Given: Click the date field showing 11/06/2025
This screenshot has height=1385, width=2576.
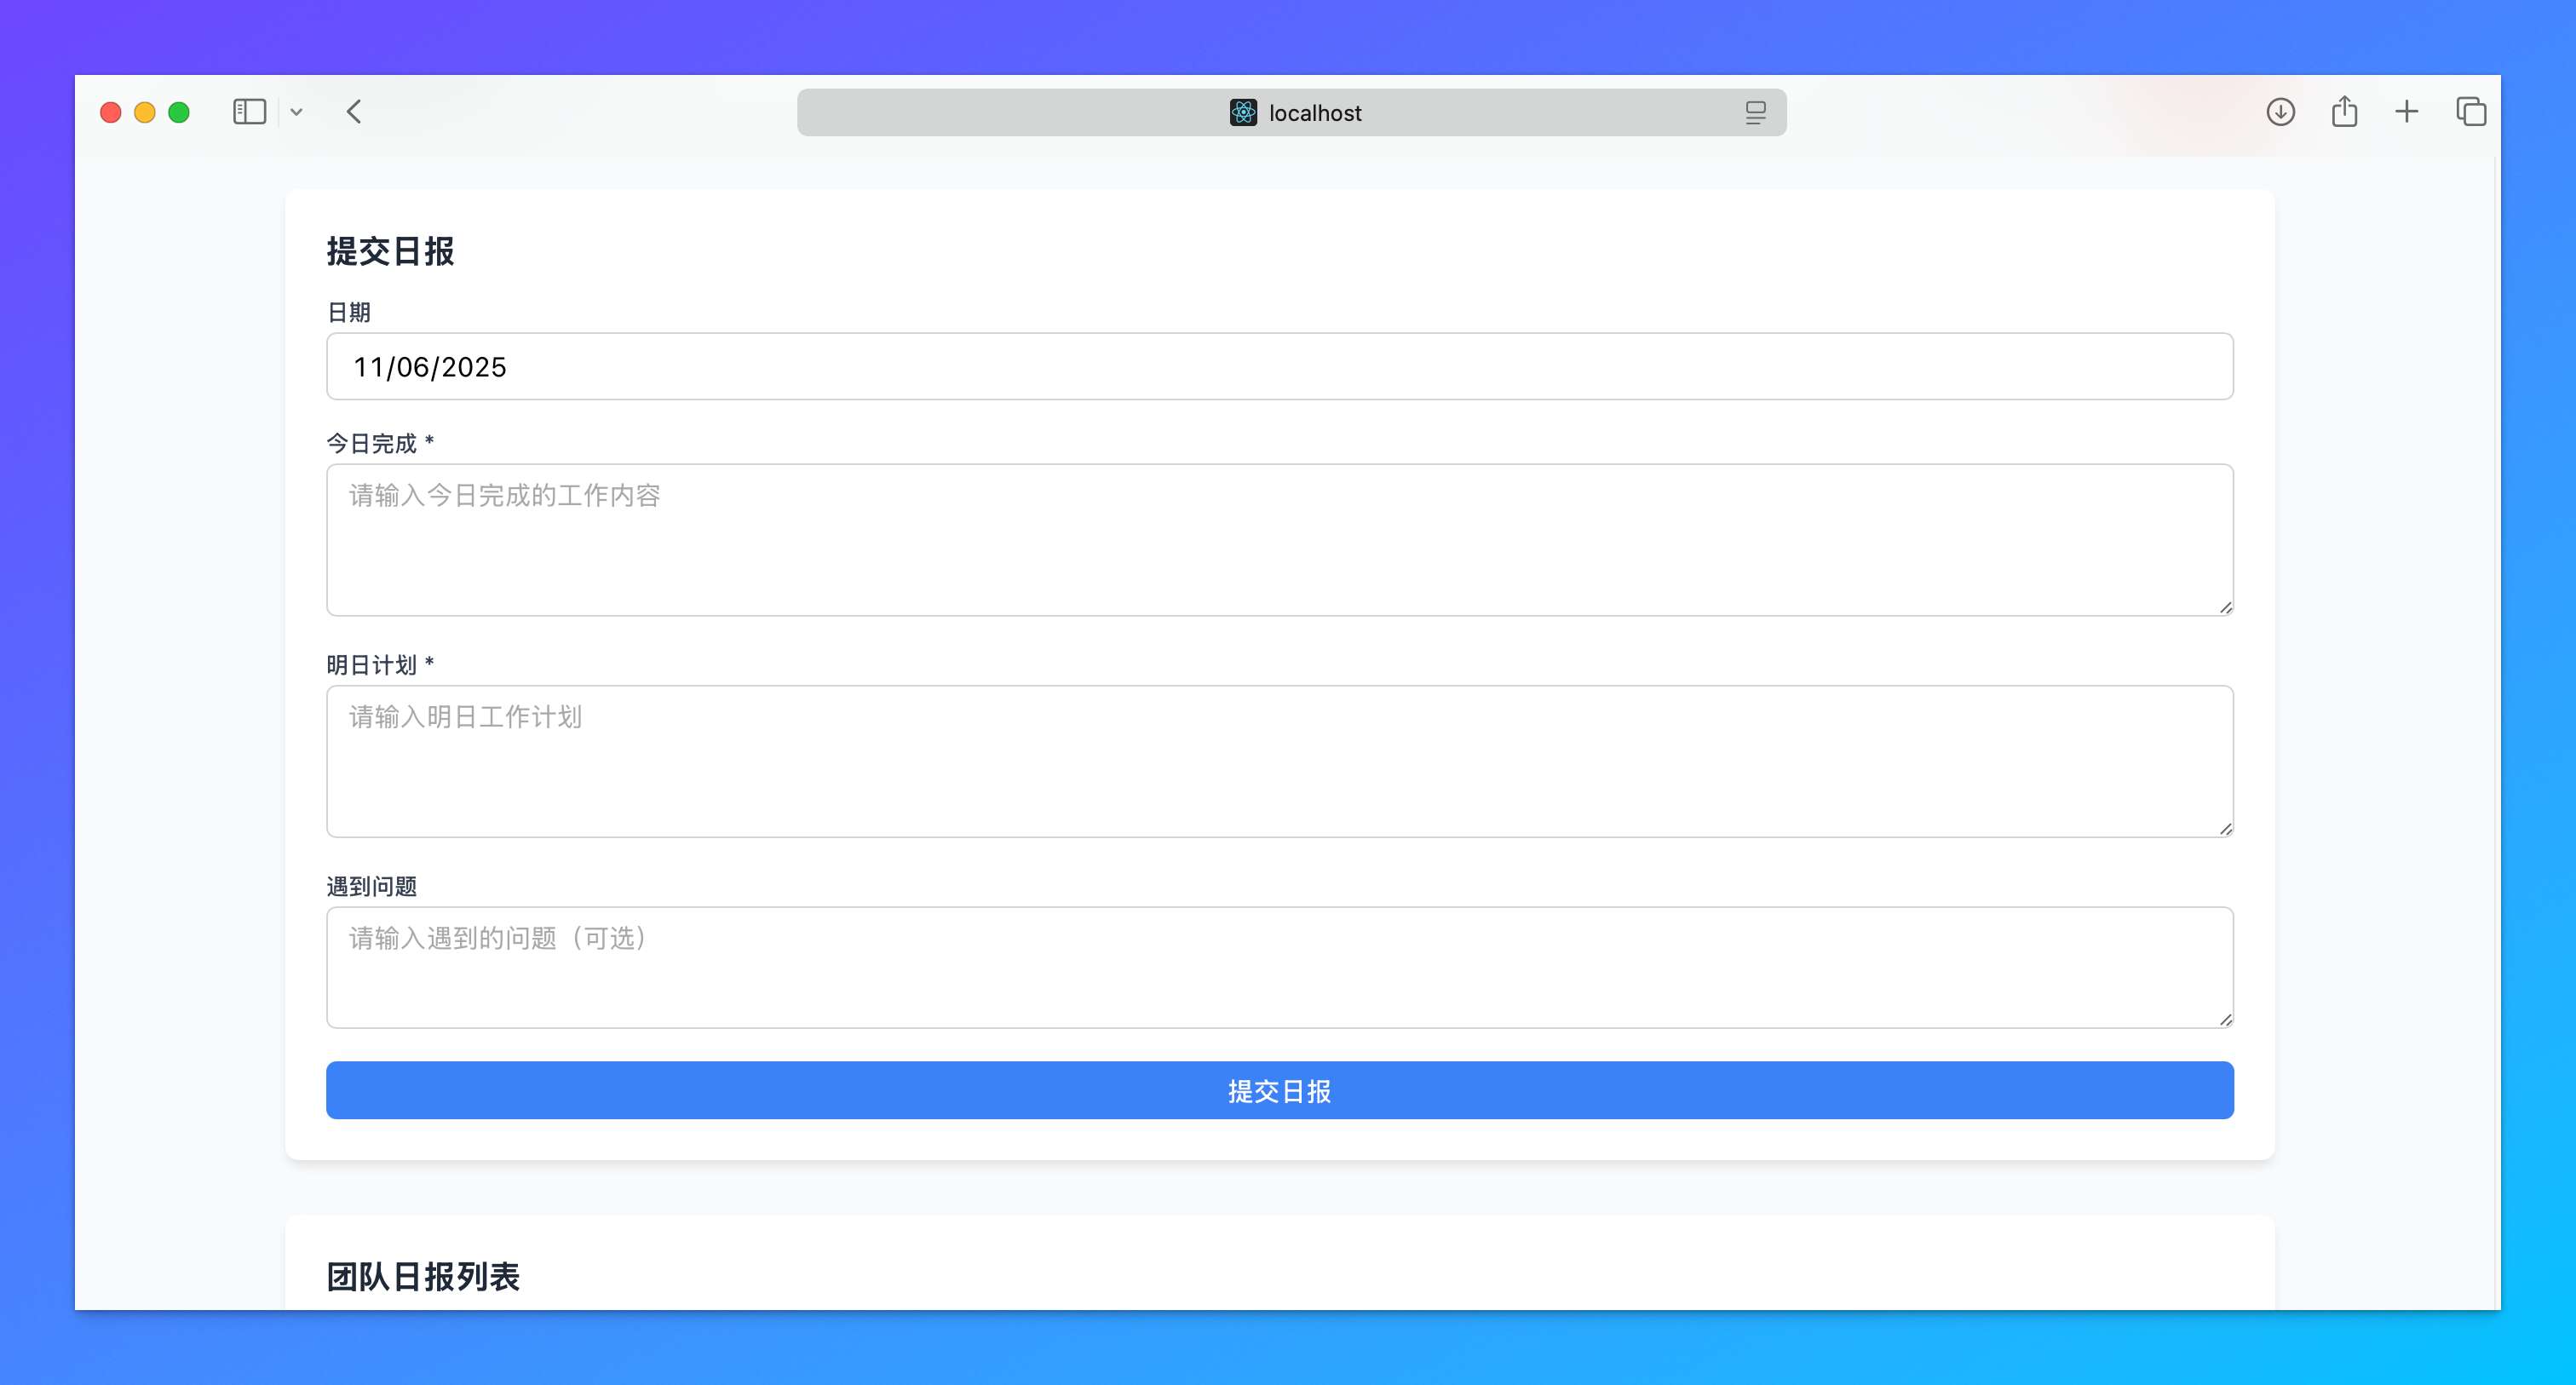Looking at the screenshot, I should point(1279,367).
